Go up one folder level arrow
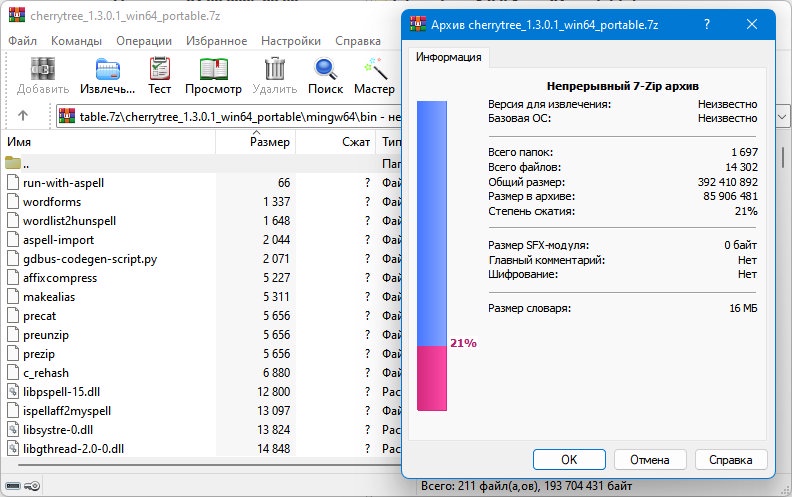Viewport: 792px width, 497px height. coord(23,116)
